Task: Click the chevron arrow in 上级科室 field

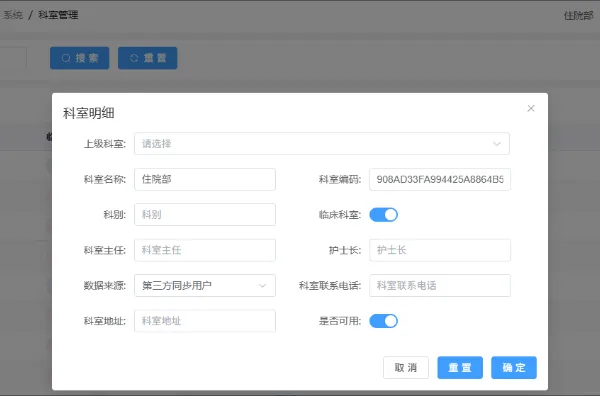Action: 497,144
